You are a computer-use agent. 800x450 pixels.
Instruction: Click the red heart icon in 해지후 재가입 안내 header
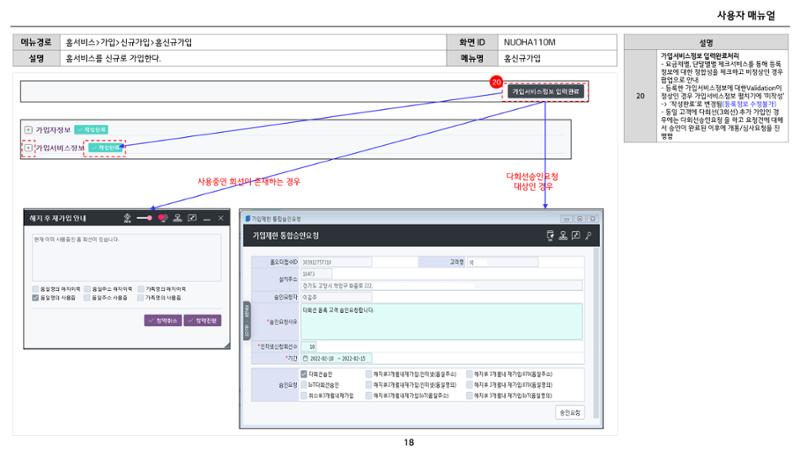pyautogui.click(x=163, y=218)
